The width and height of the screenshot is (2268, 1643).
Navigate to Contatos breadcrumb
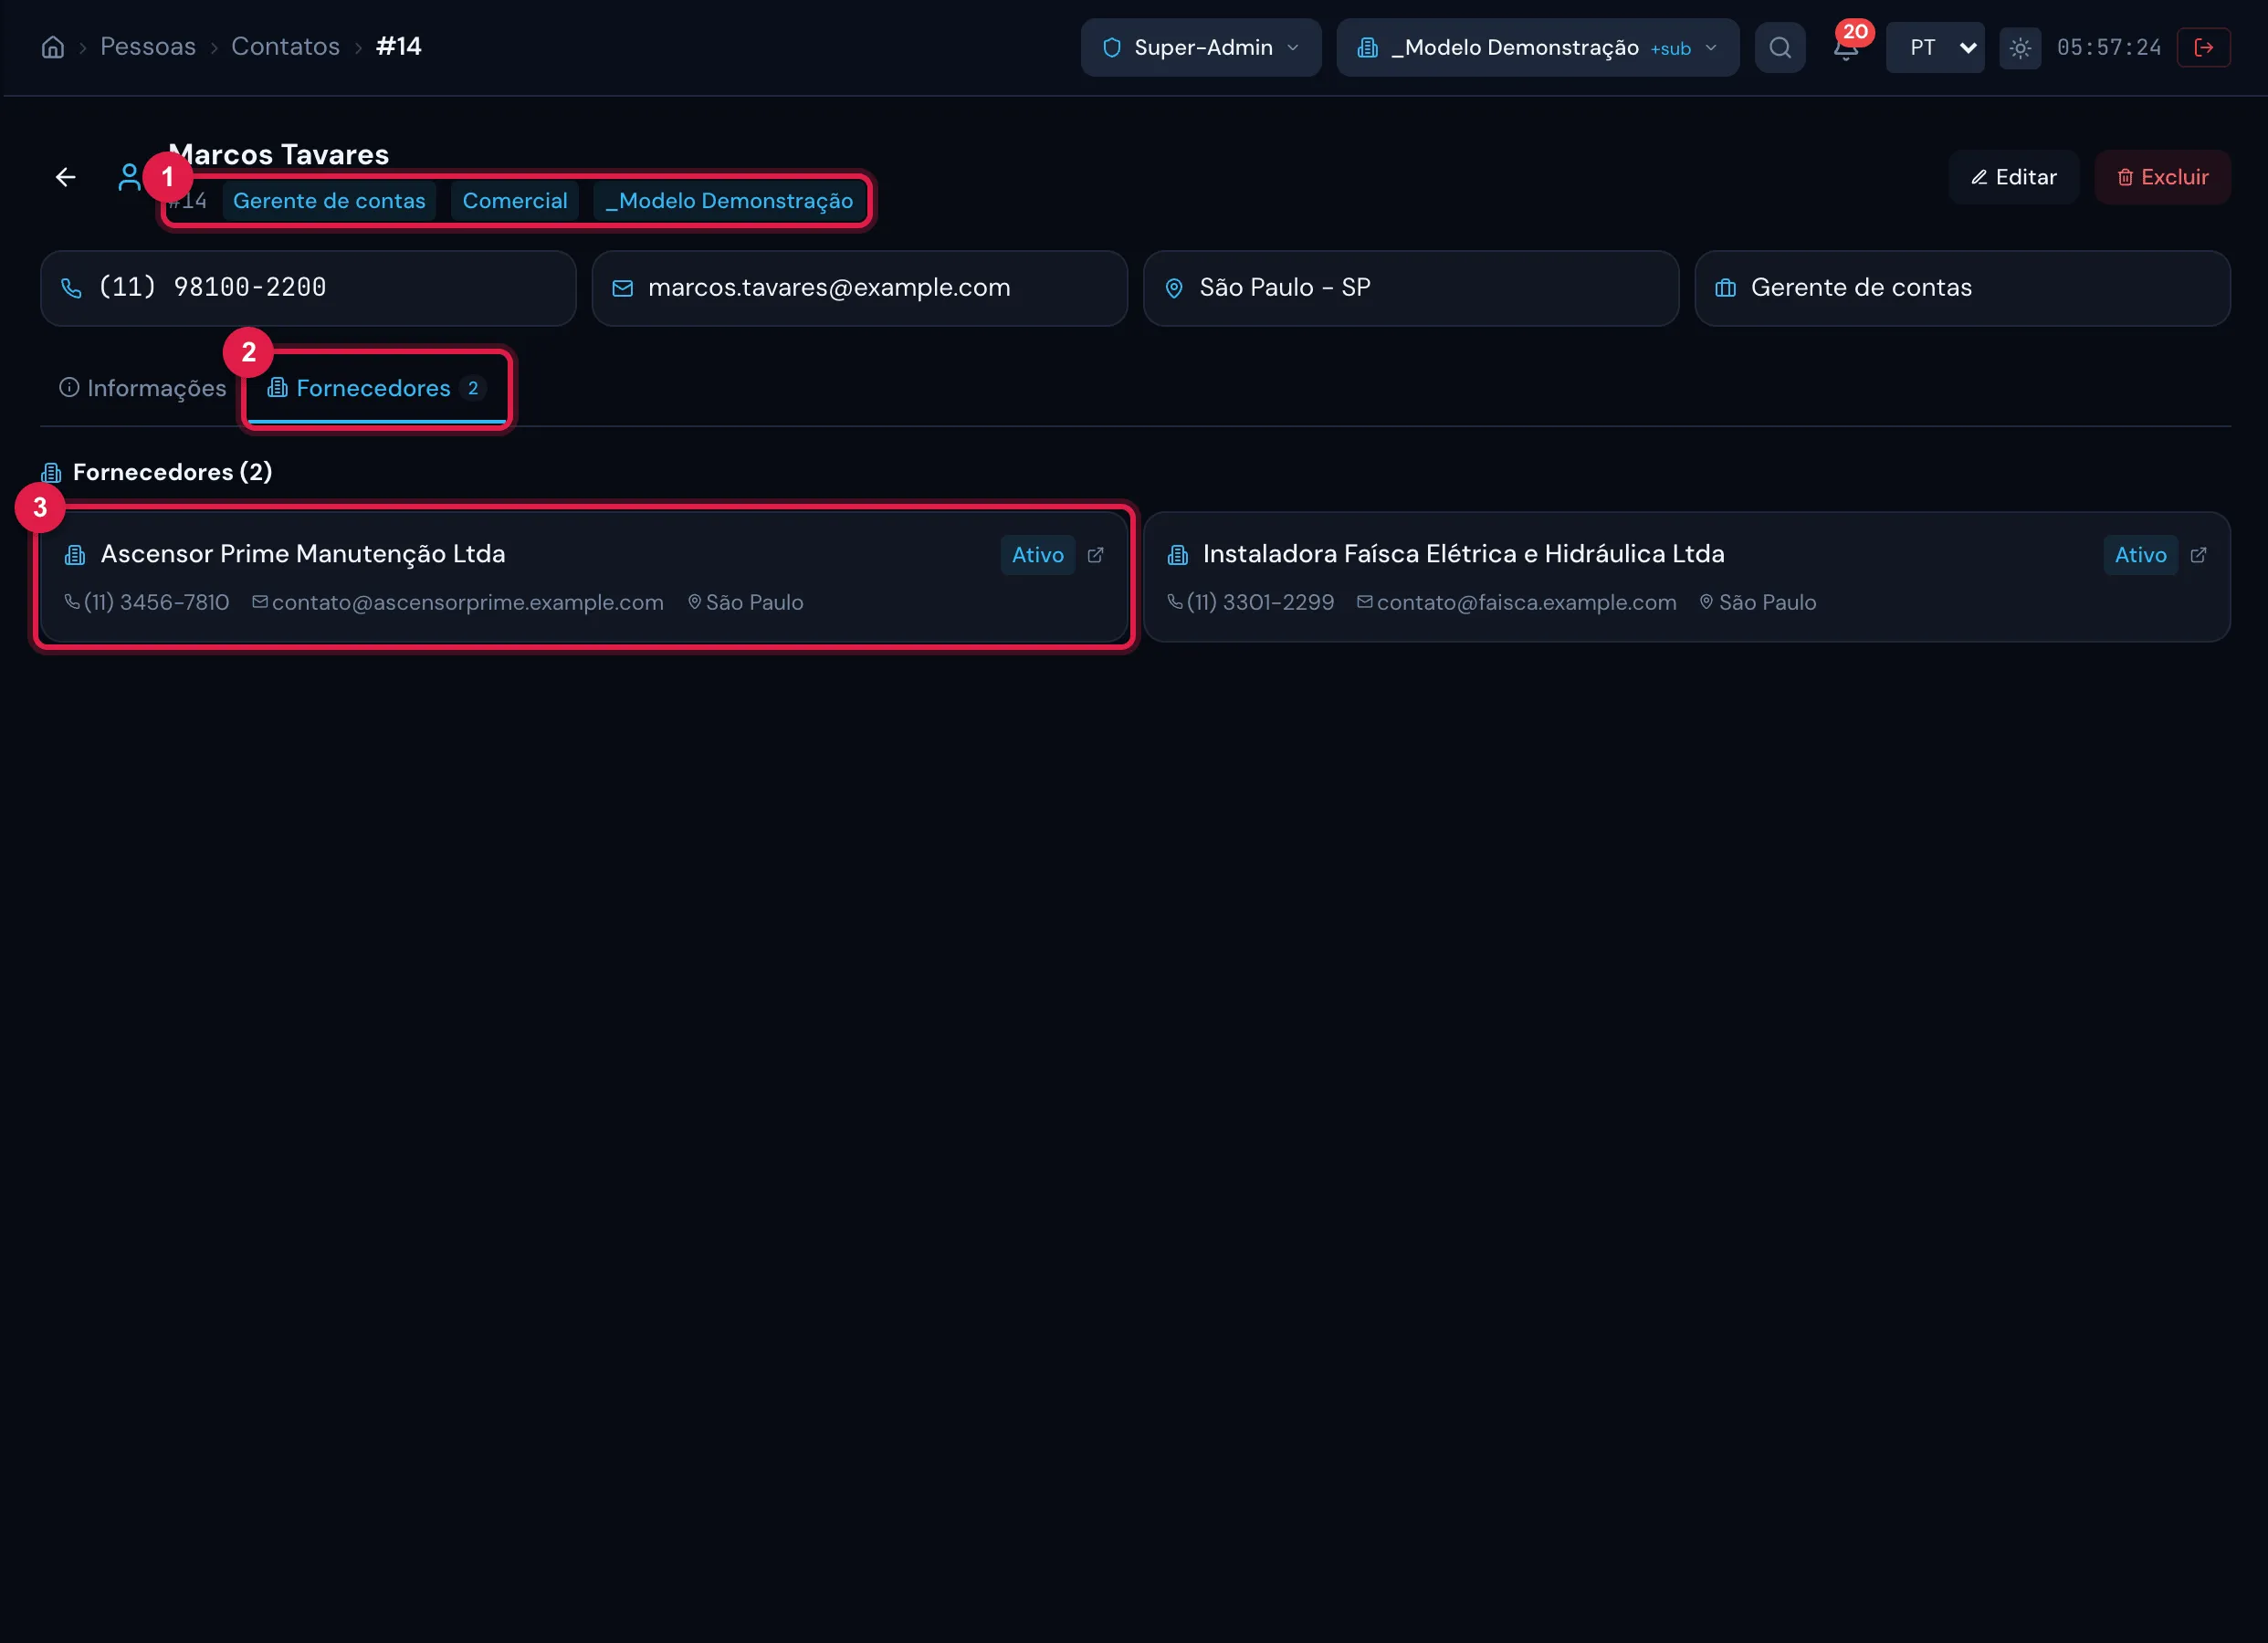coord(286,46)
